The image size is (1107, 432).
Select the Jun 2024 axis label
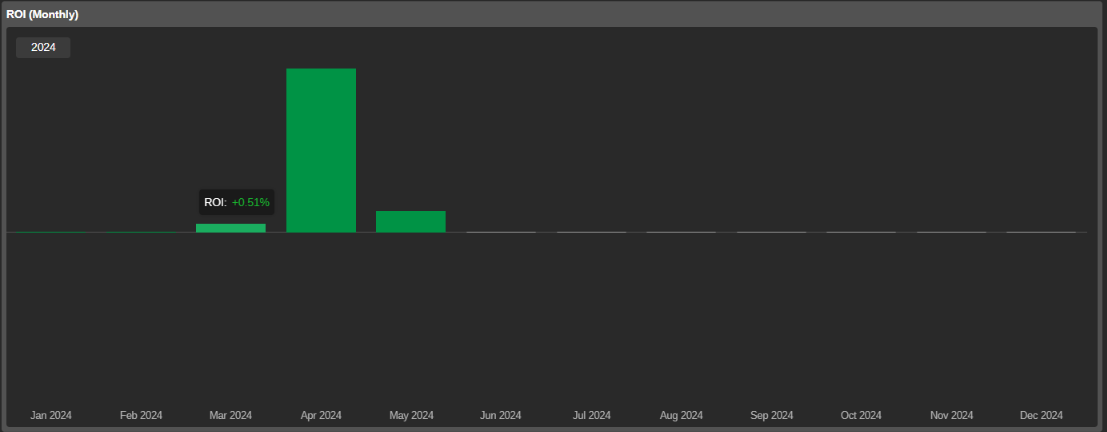(x=501, y=415)
